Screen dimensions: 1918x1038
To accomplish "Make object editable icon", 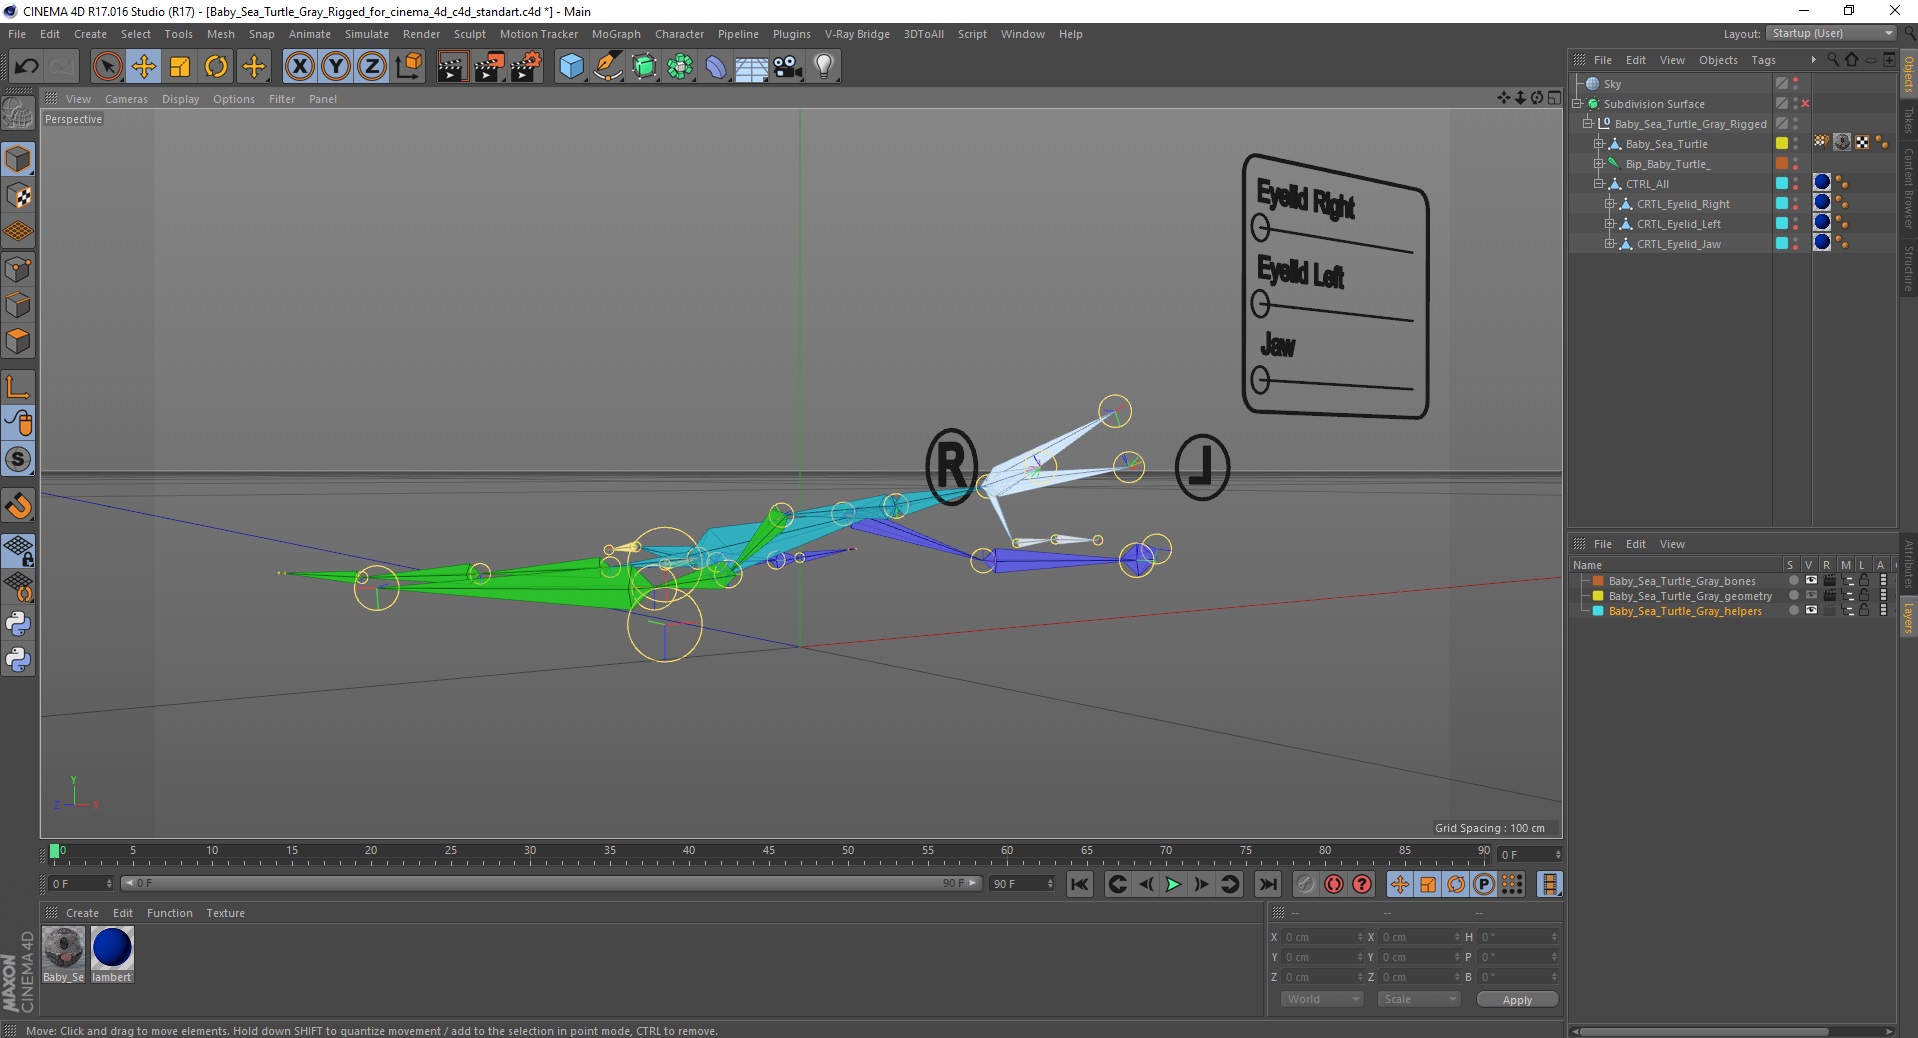I will tap(18, 115).
